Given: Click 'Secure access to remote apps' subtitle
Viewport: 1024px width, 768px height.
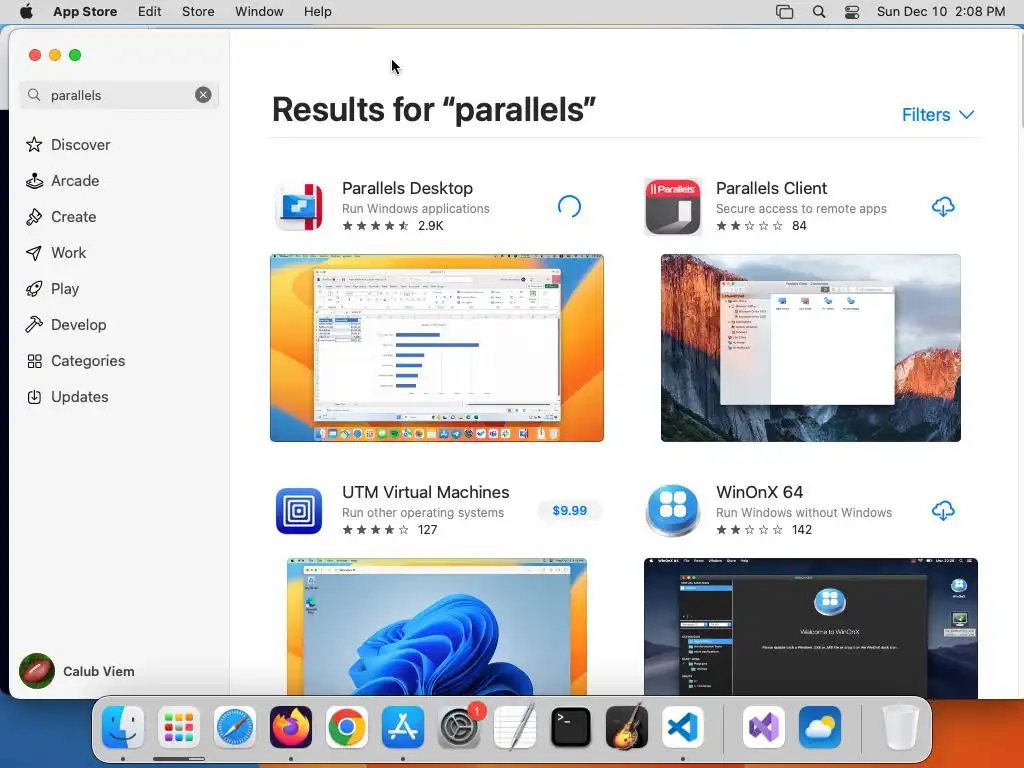Looking at the screenshot, I should [801, 208].
